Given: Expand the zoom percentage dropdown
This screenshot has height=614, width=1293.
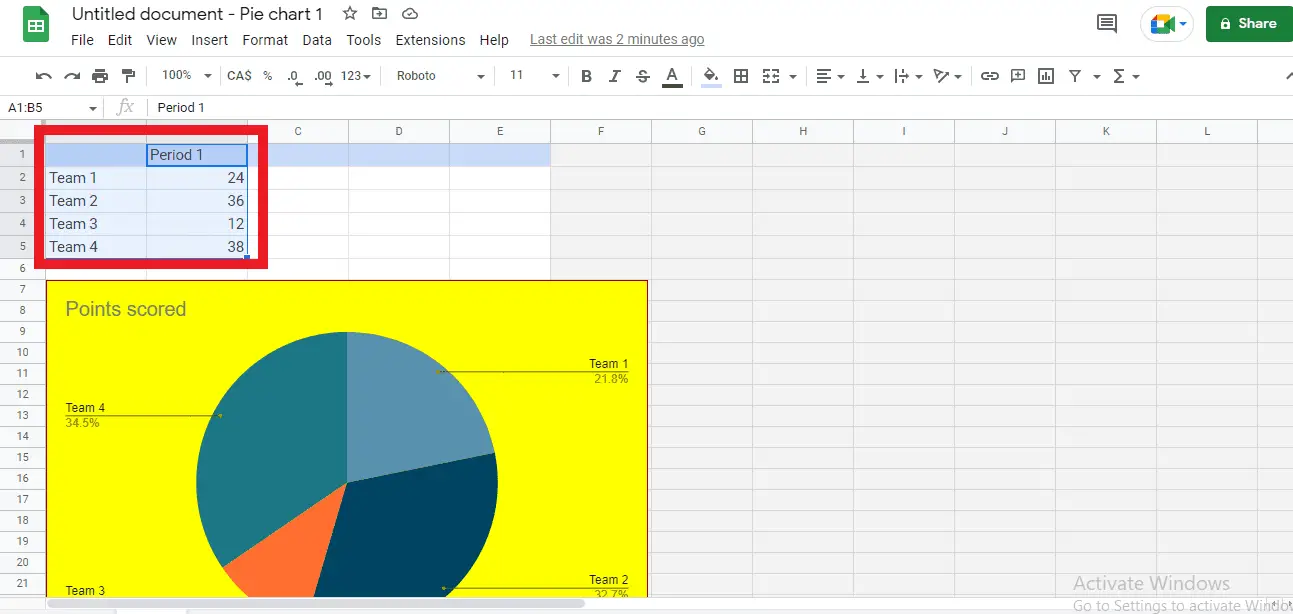Looking at the screenshot, I should pyautogui.click(x=185, y=75).
